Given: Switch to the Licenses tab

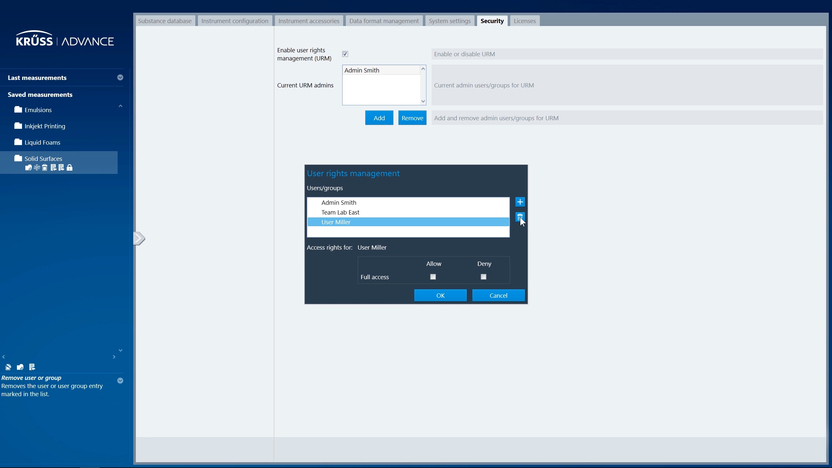Looking at the screenshot, I should [524, 21].
